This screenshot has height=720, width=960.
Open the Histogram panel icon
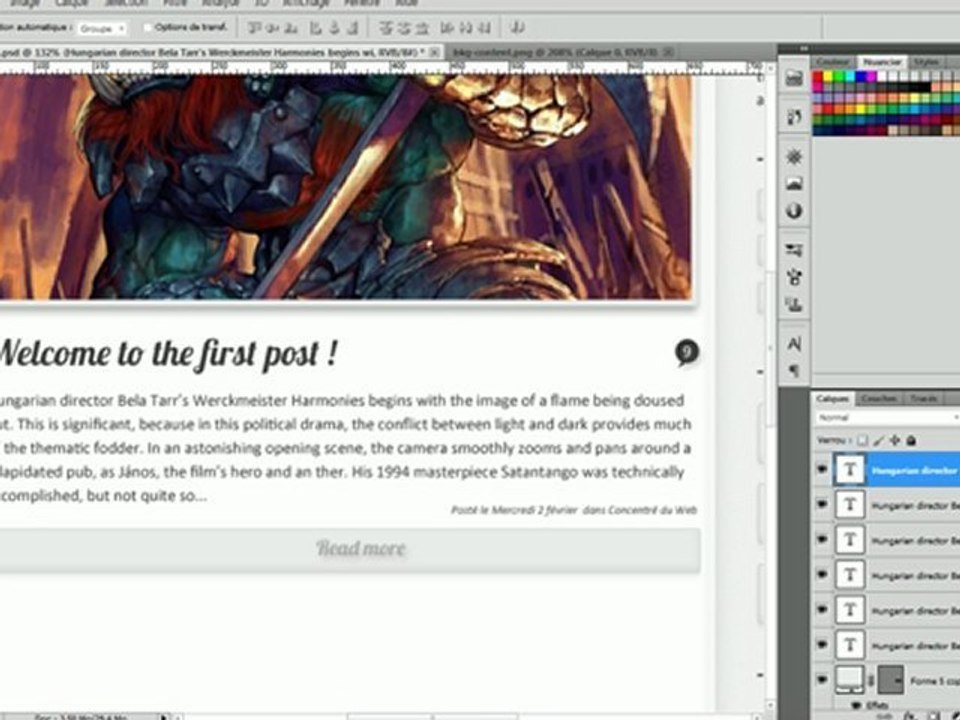(794, 184)
